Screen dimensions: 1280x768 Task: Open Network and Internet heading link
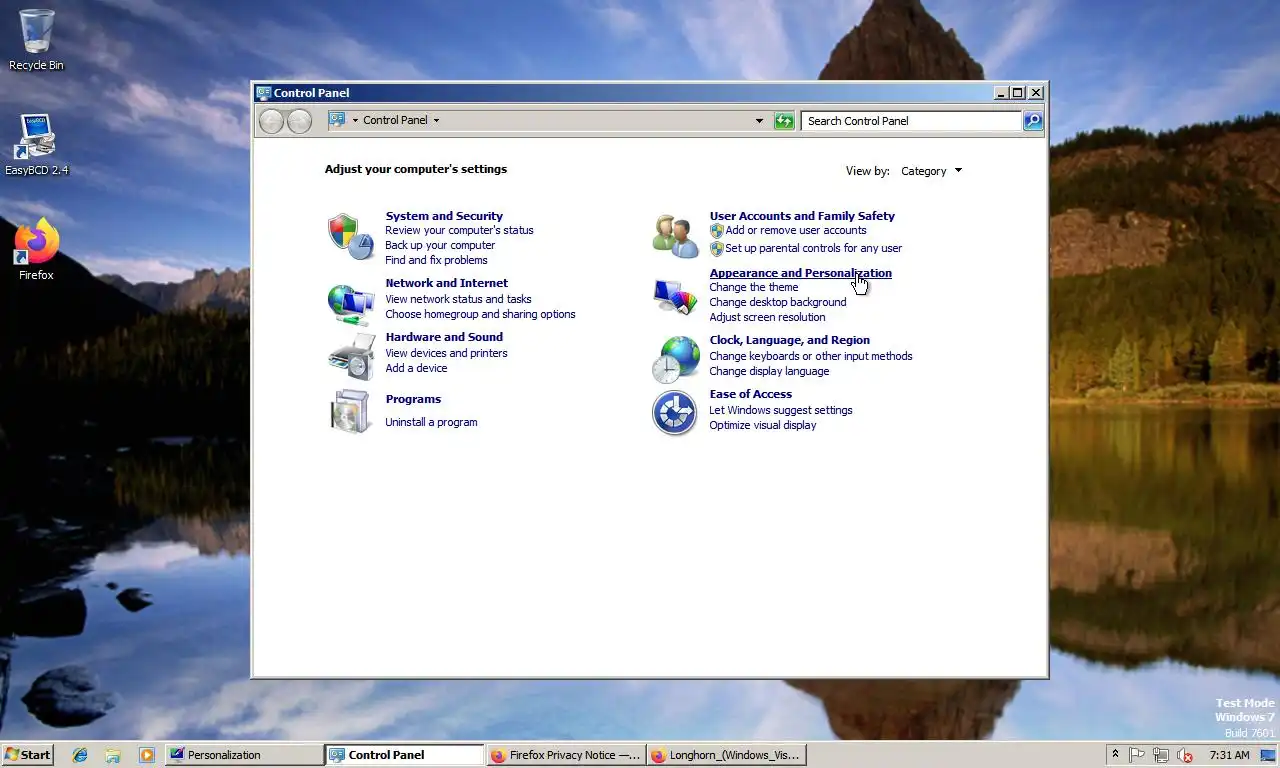click(446, 283)
